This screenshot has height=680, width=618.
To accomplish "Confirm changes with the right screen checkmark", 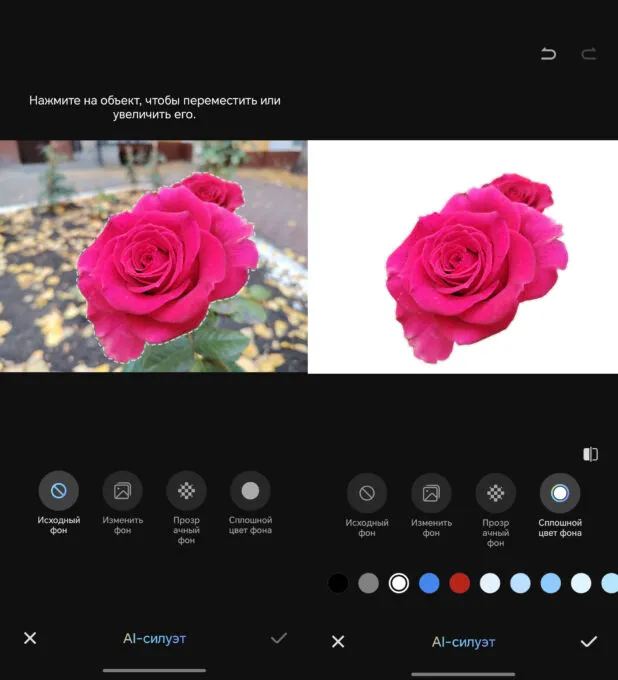I will tap(589, 641).
